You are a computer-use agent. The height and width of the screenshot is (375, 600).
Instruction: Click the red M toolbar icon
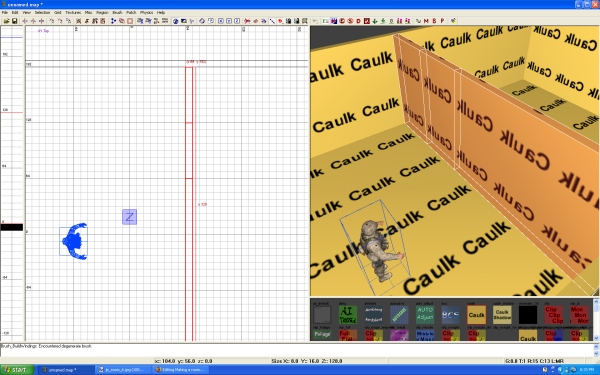426,21
